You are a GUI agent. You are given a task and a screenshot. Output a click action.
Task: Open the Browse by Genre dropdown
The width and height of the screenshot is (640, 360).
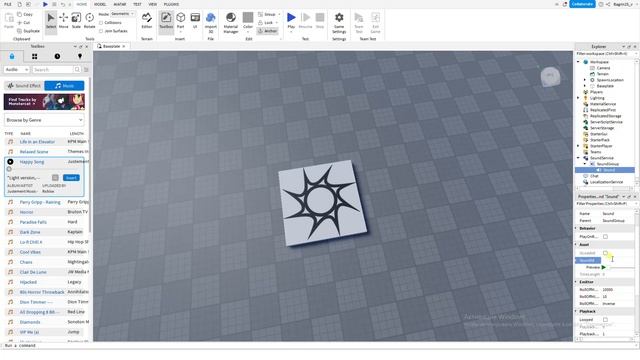[x=44, y=120]
